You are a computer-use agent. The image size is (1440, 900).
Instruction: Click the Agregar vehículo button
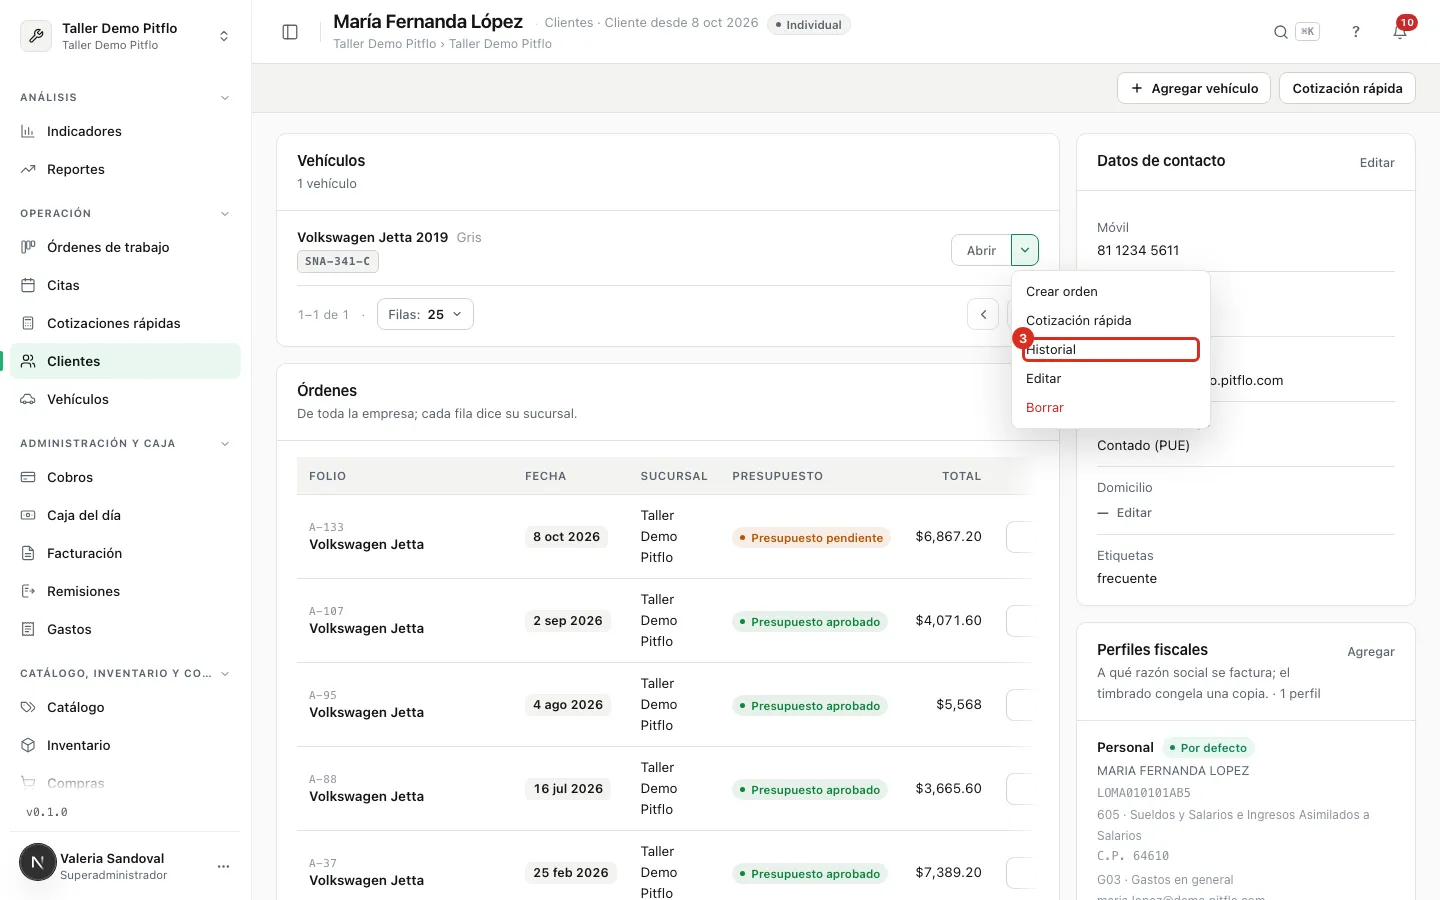pyautogui.click(x=1194, y=88)
